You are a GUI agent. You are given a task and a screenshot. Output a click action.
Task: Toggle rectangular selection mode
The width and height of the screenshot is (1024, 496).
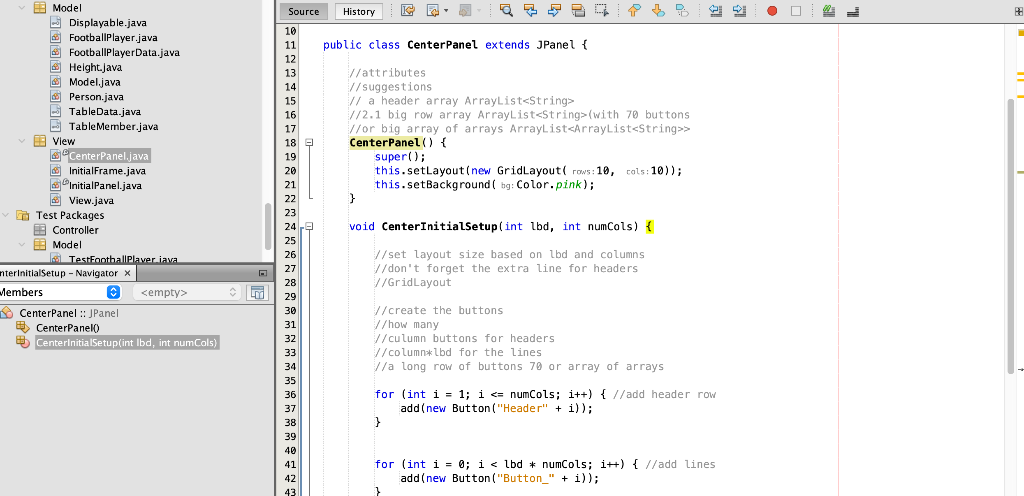(601, 11)
